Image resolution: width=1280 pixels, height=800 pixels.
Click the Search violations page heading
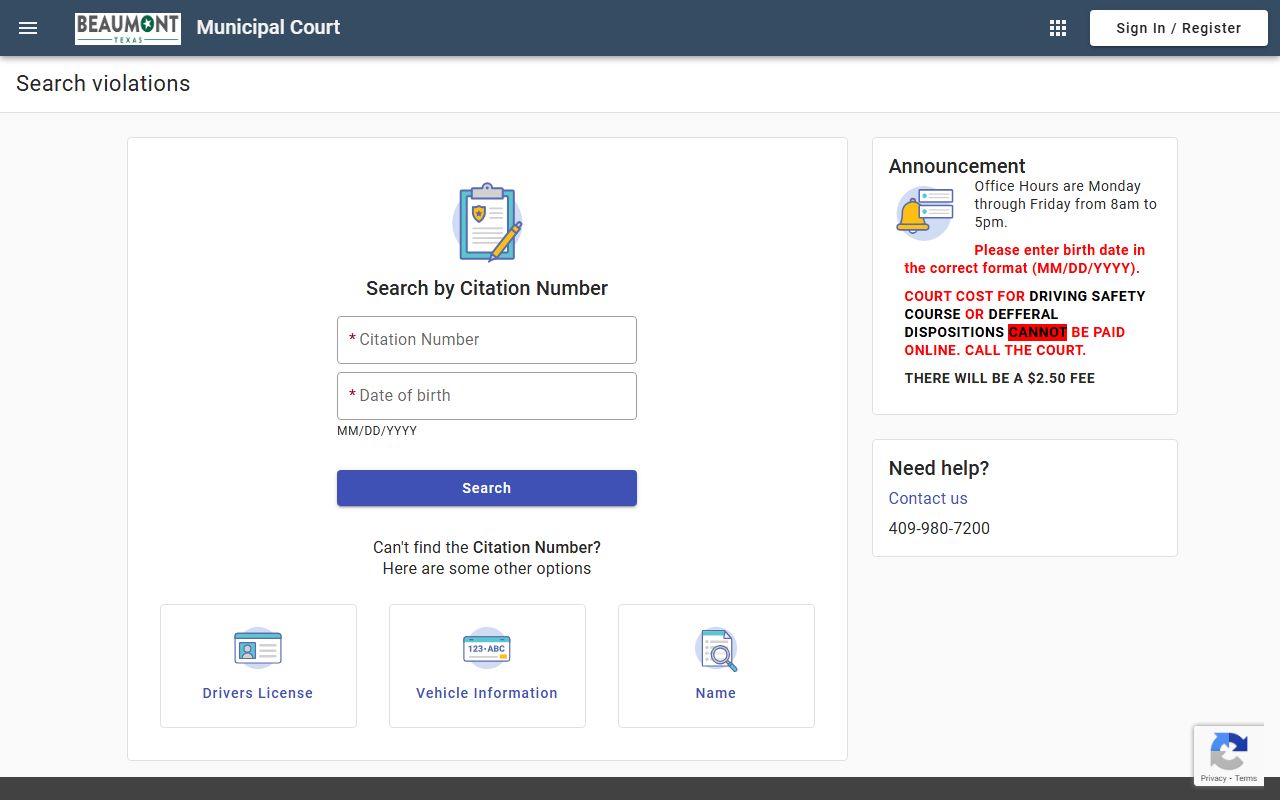[103, 84]
